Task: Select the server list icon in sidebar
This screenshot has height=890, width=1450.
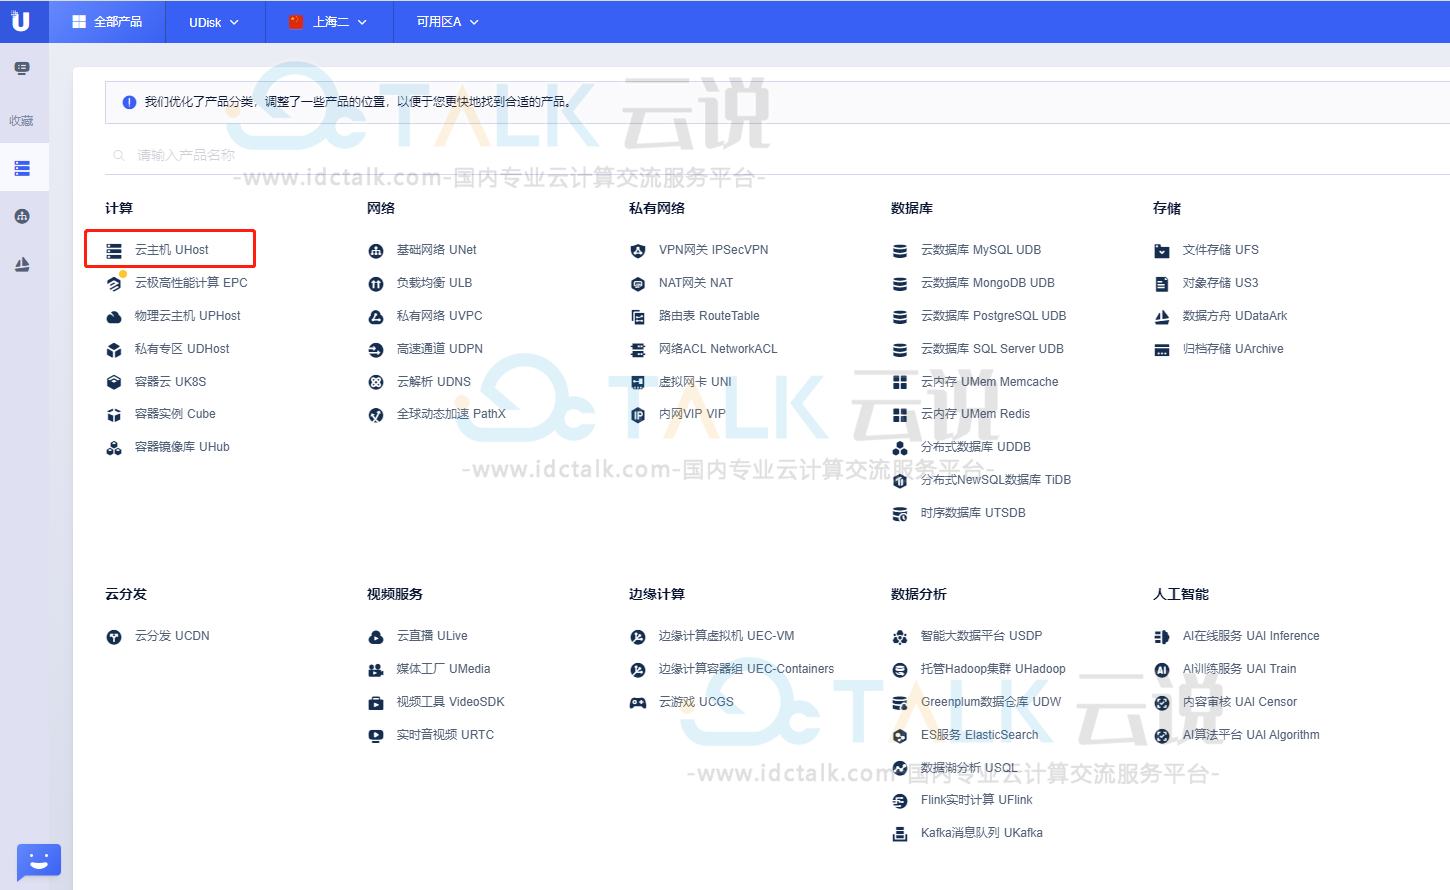Action: click(22, 168)
